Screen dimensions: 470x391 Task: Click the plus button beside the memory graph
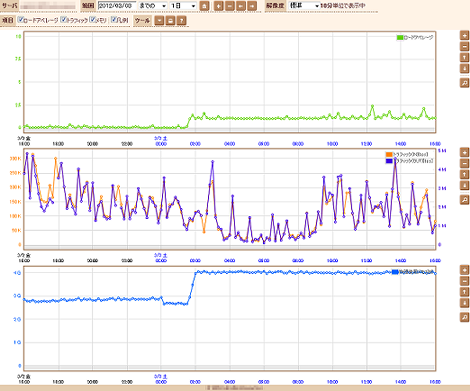(x=464, y=270)
